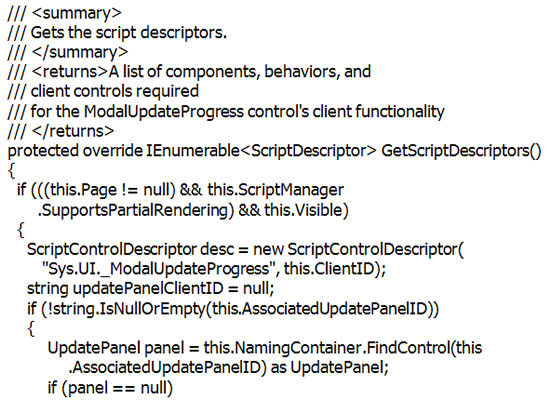
Task: Click 'ModalUpdateProgress' in the comment line
Action: (x=163, y=112)
